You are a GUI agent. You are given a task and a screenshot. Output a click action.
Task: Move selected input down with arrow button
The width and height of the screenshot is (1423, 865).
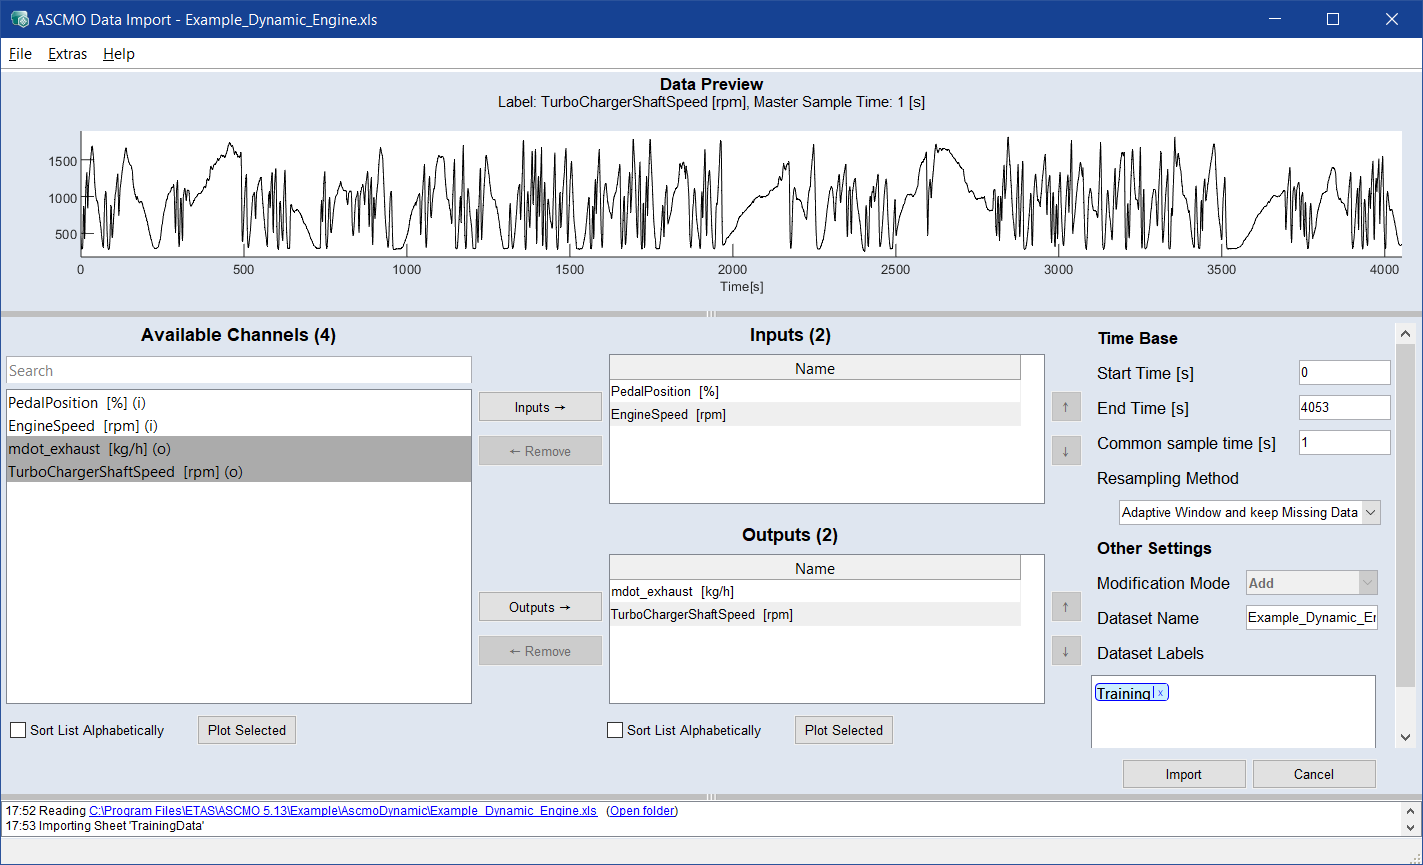tap(1065, 451)
